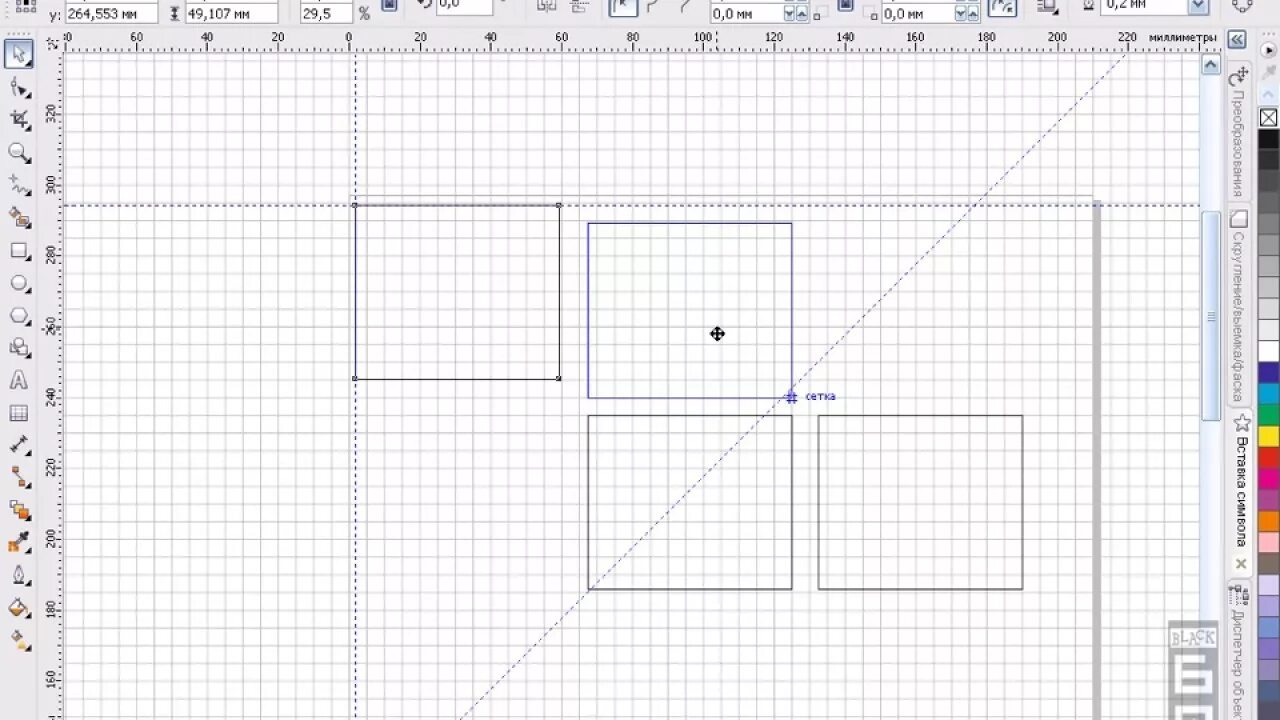Collapse the docker panel with double-arrow button
The image size is (1280, 720).
pyautogui.click(x=1237, y=39)
